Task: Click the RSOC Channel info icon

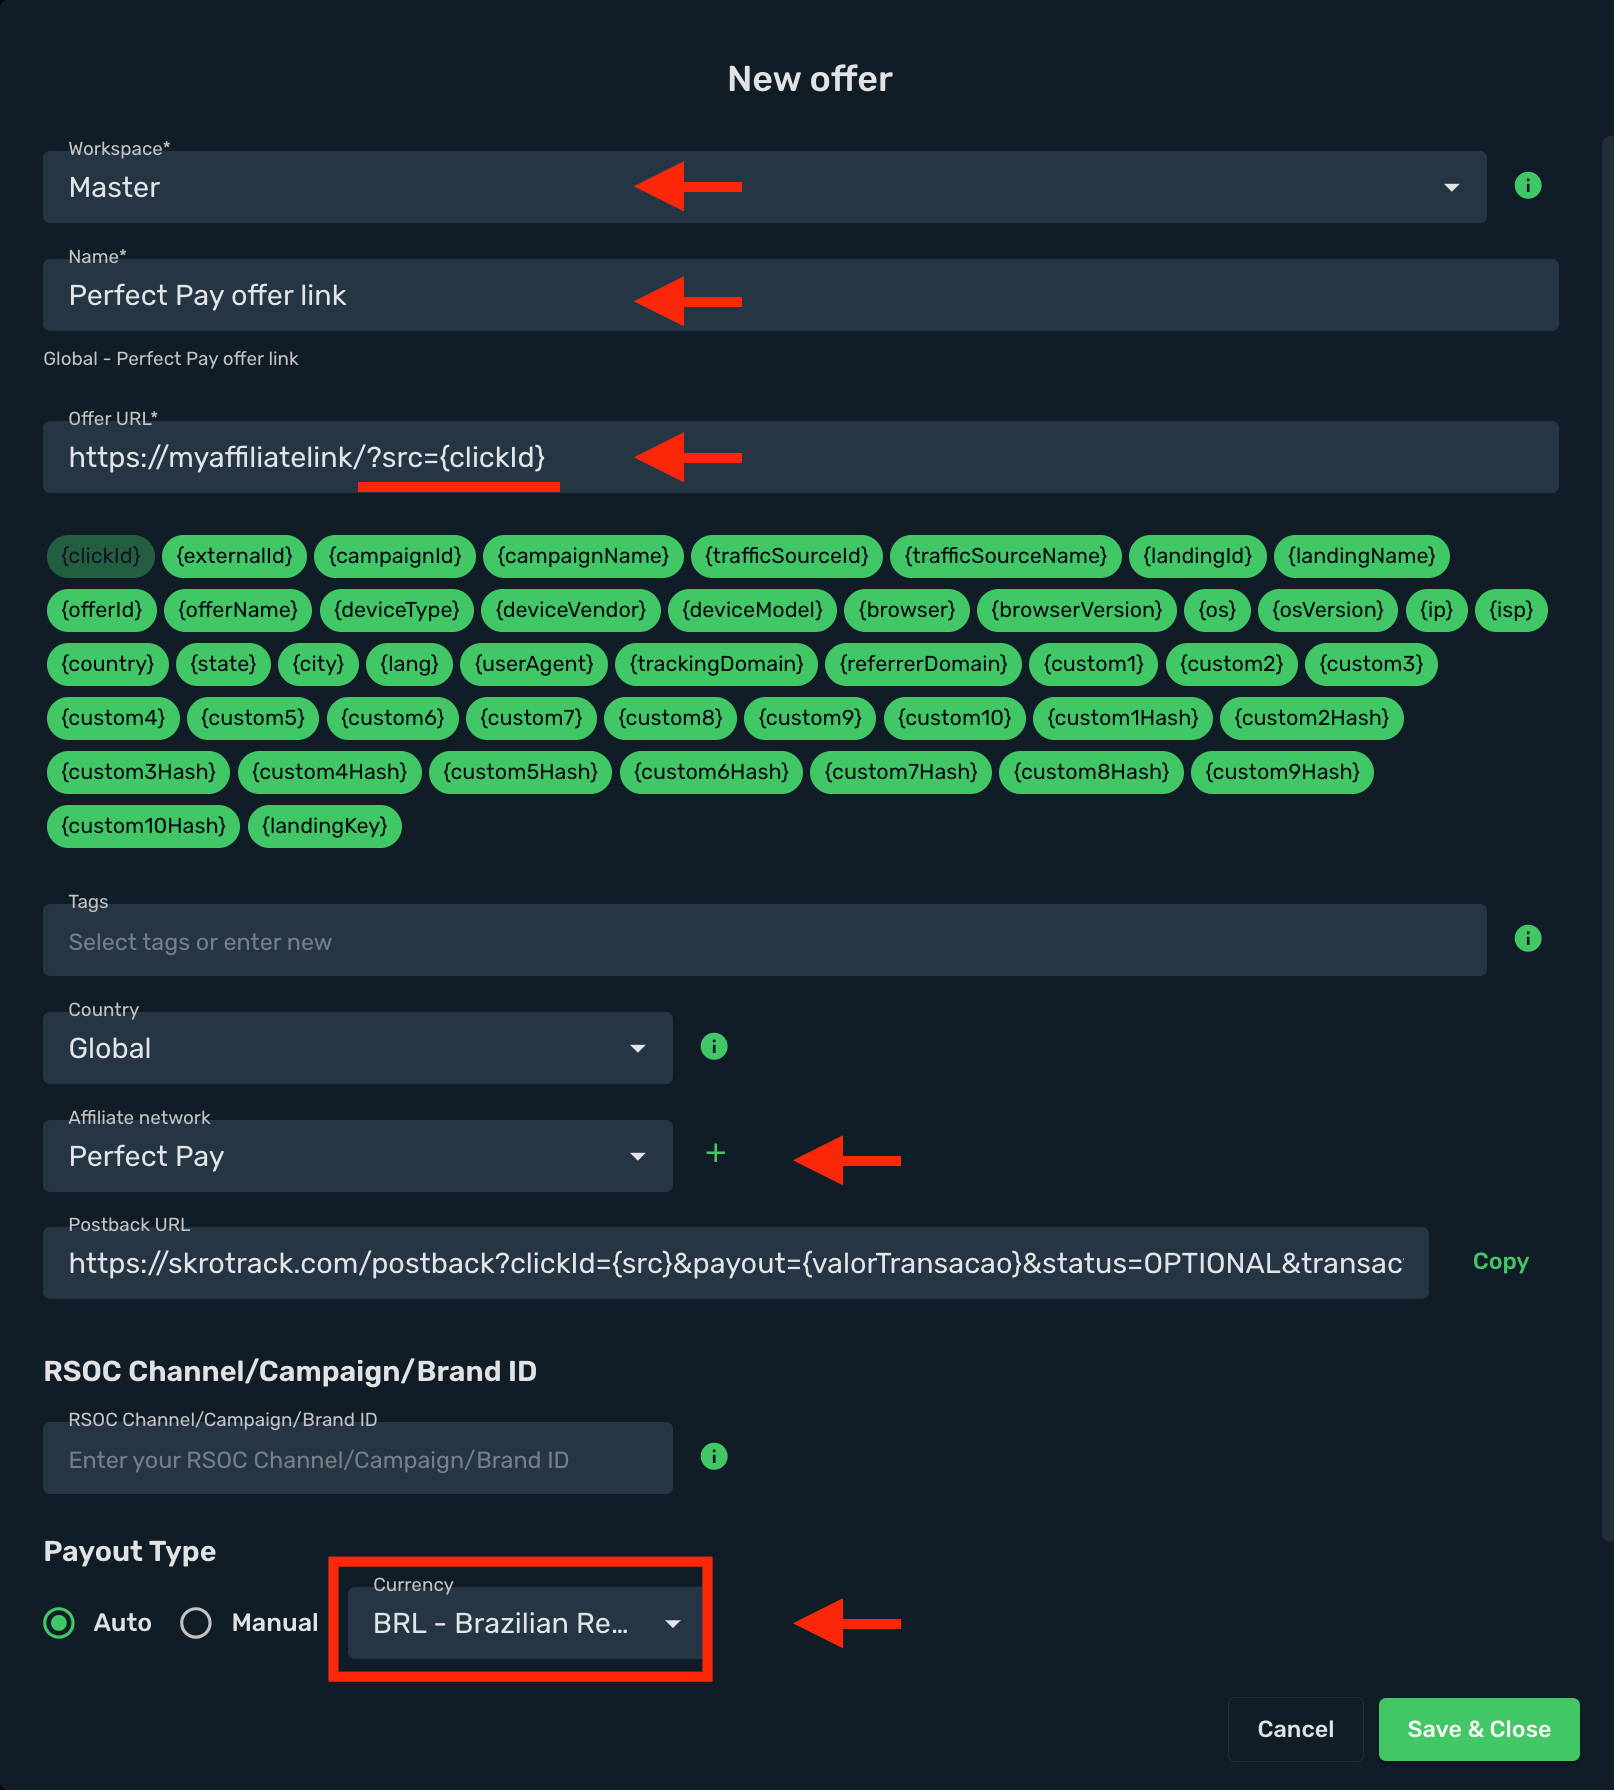Action: click(x=714, y=1457)
